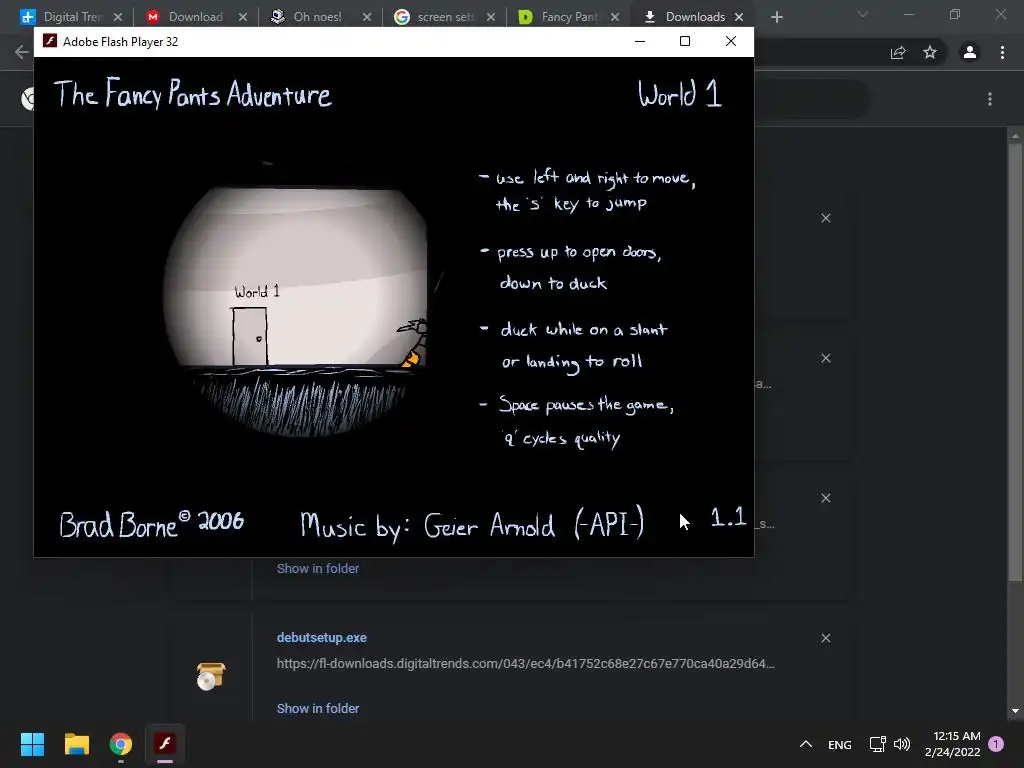This screenshot has width=1024, height=768.
Task: Maximize the Adobe Flash Player window
Action: (684, 41)
